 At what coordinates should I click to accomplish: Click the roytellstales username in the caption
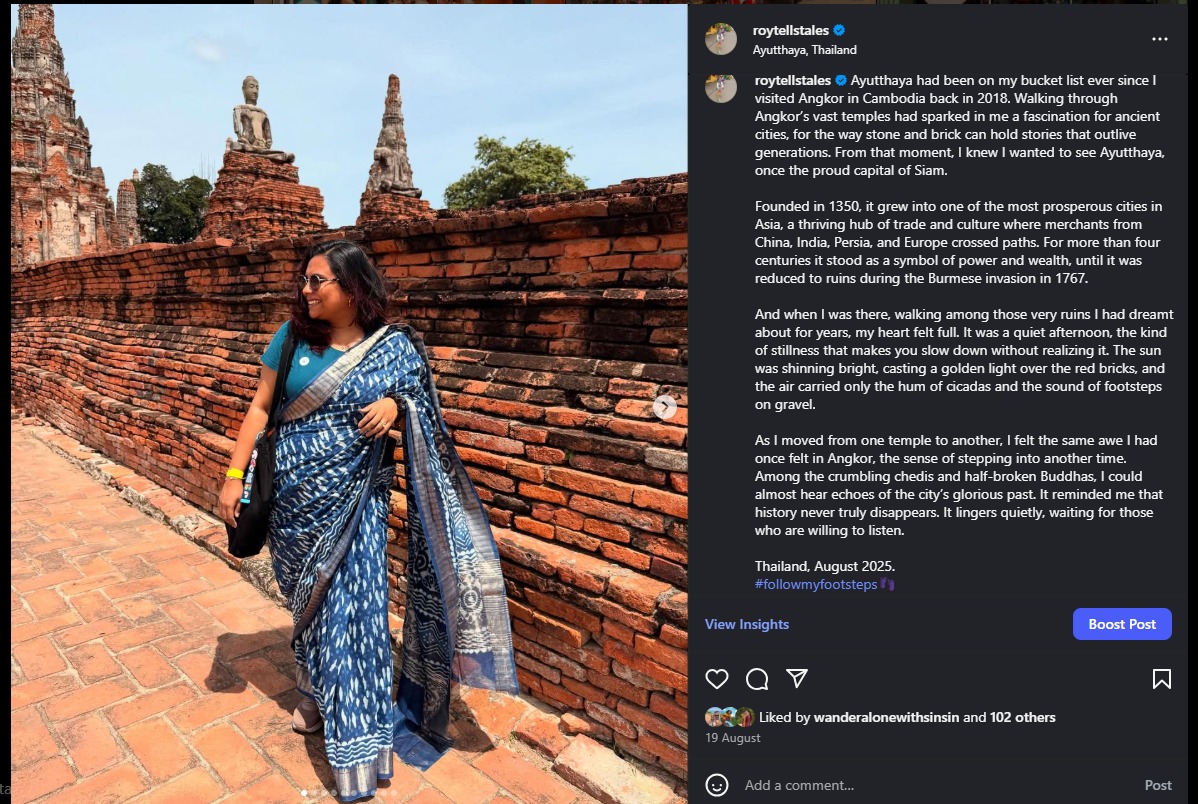(x=792, y=80)
